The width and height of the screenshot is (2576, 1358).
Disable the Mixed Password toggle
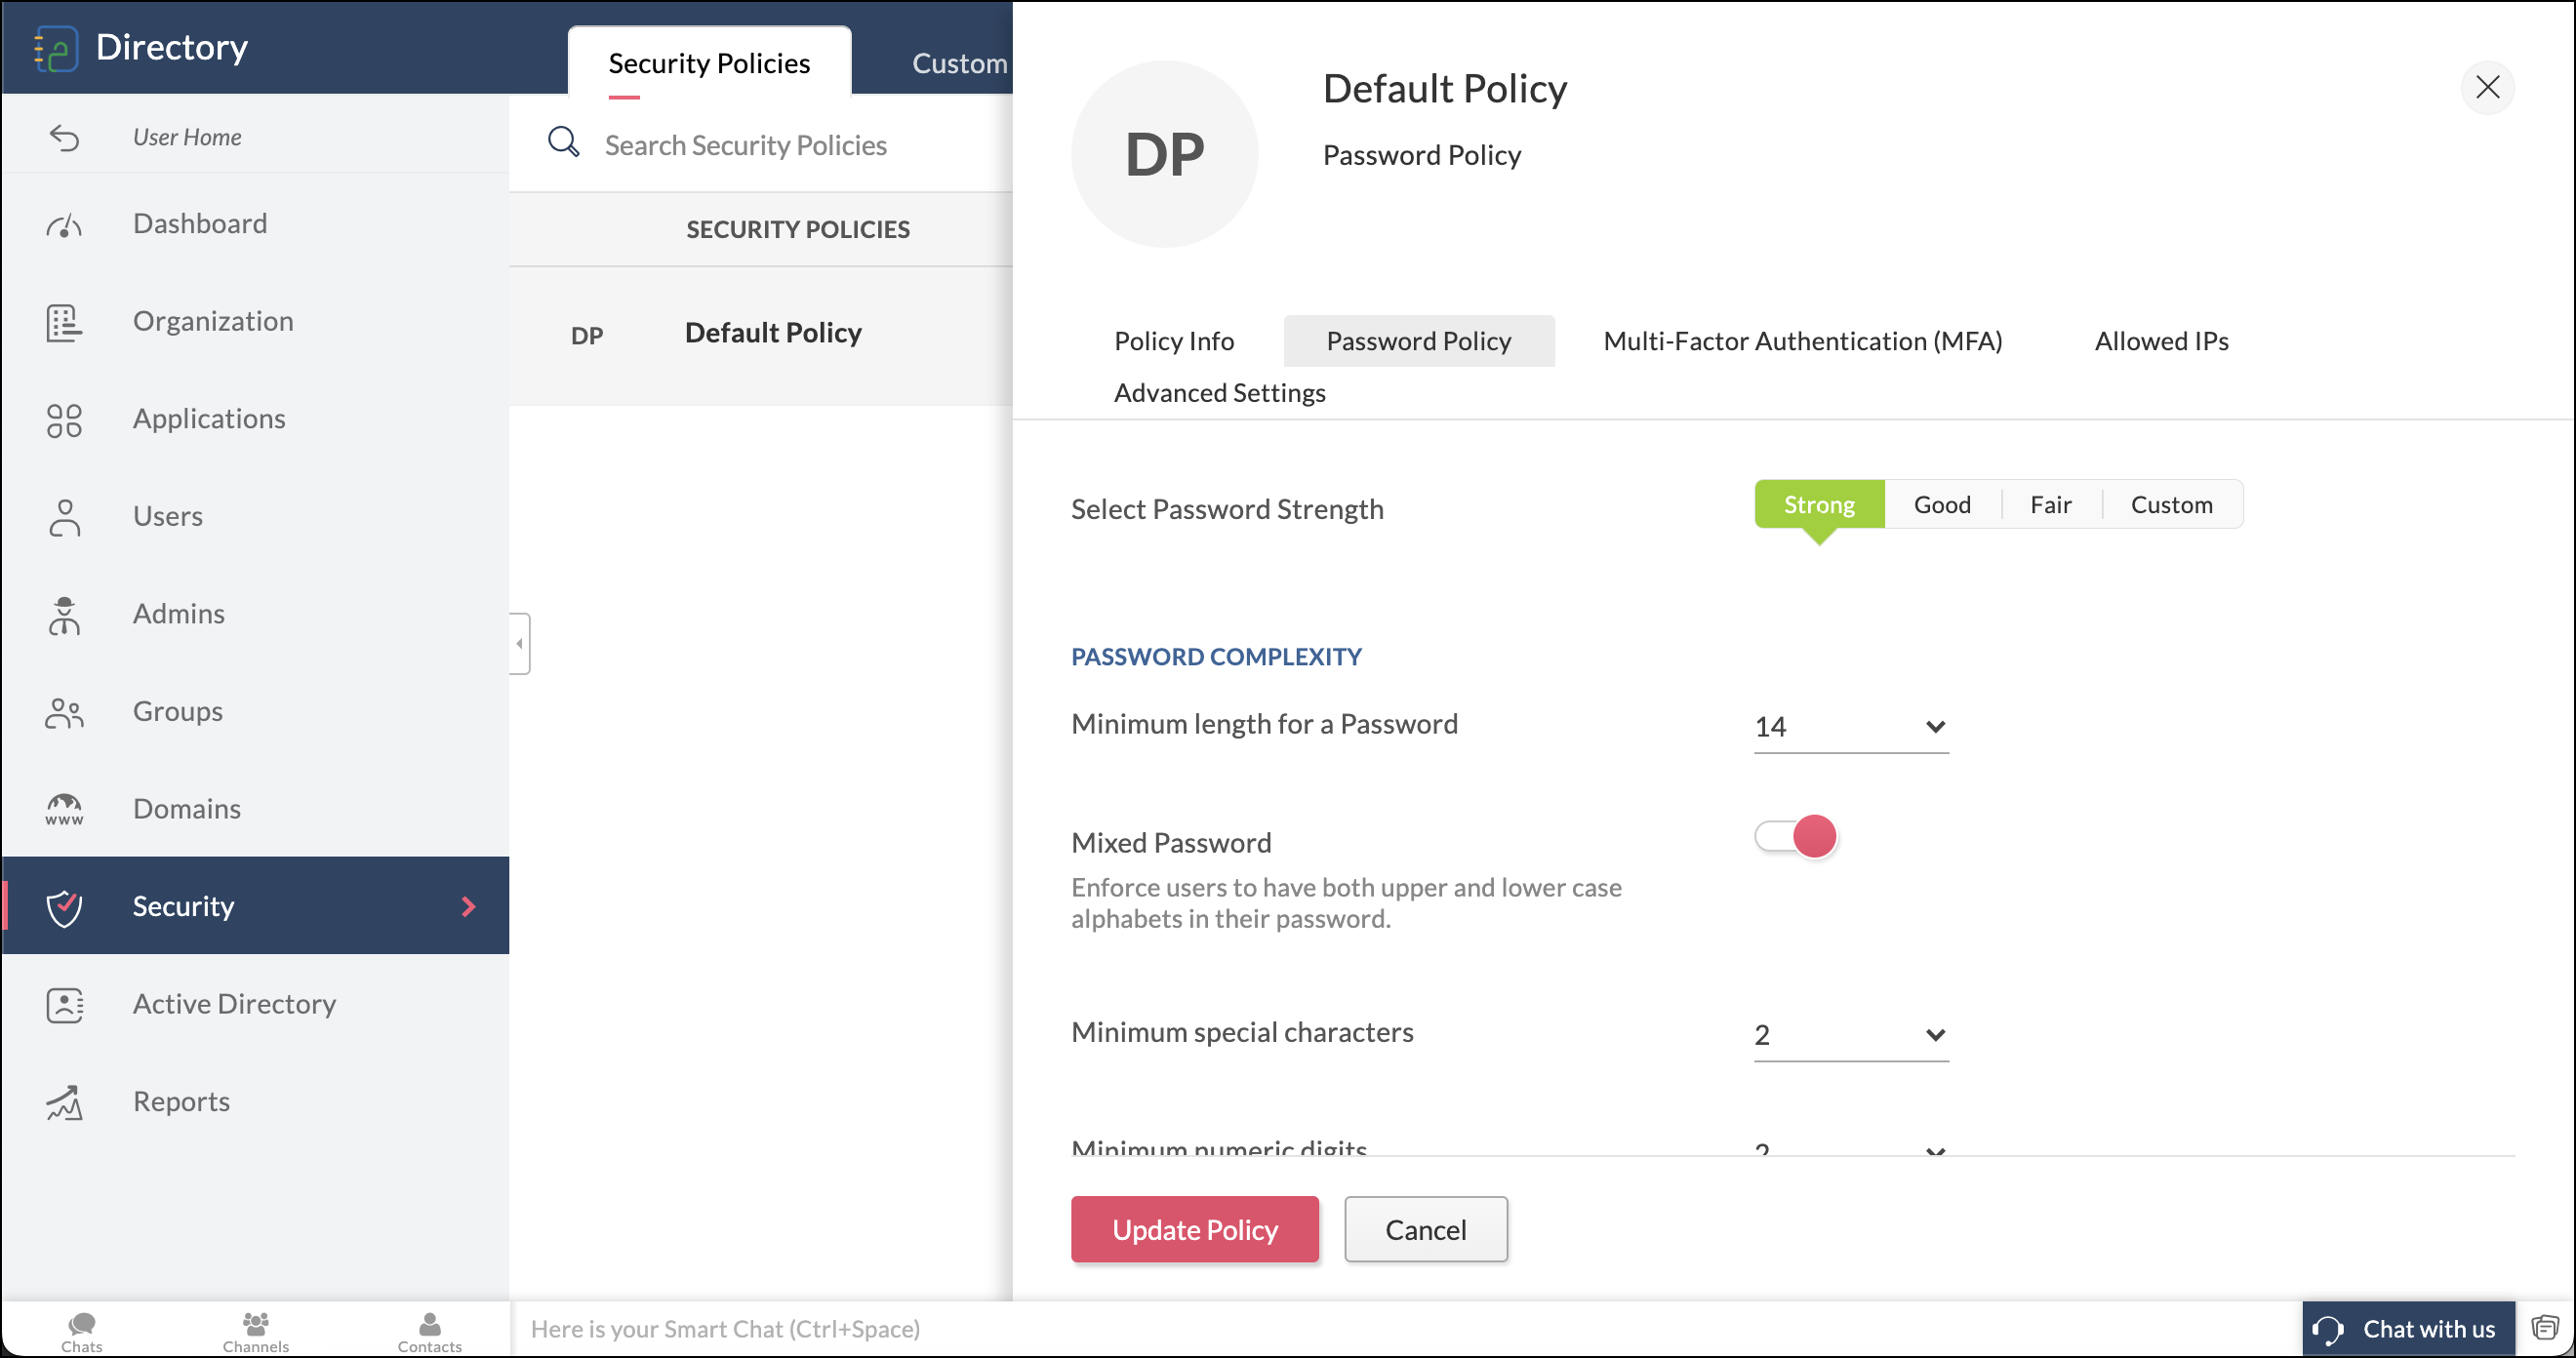(1796, 836)
